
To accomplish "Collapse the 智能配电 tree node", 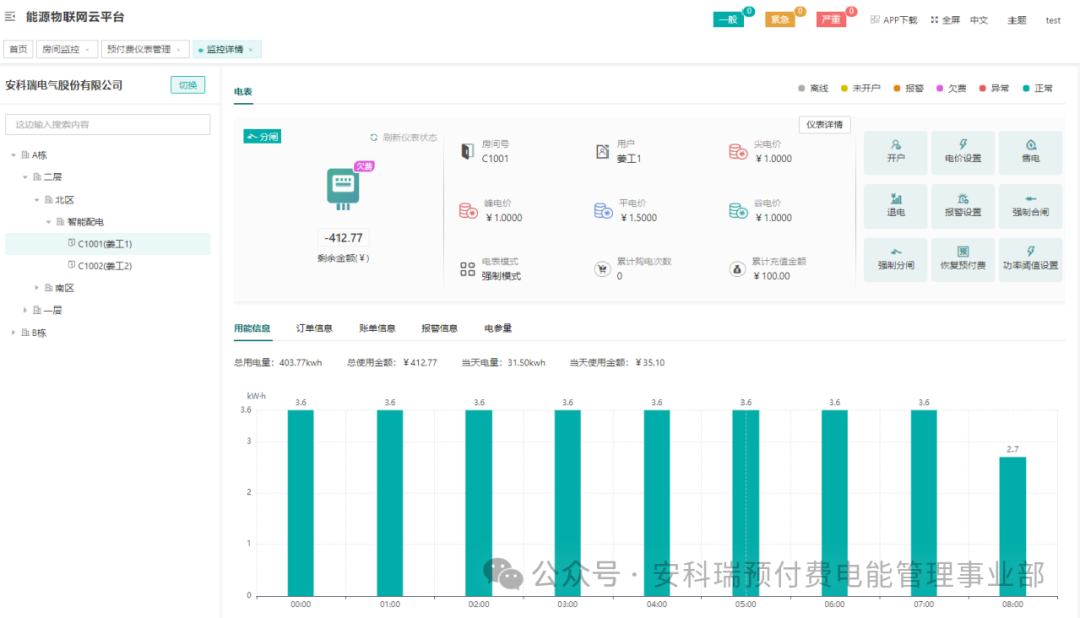I will tap(48, 222).
